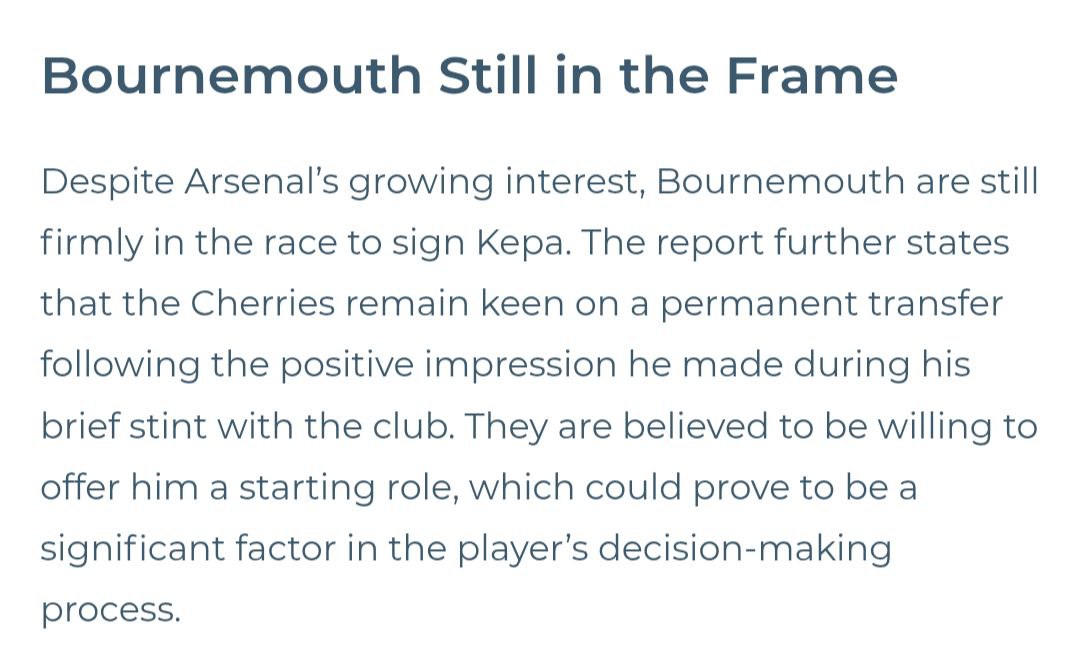This screenshot has width=1080, height=669.
Task: Click the 'Bournemouth Still in the Frame' heading
Action: [469, 76]
